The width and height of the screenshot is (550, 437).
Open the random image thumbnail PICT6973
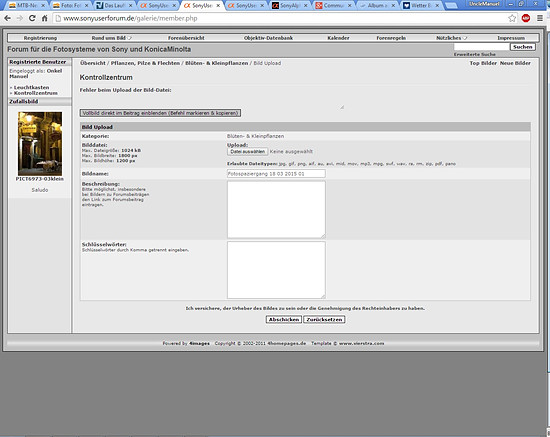[40, 144]
